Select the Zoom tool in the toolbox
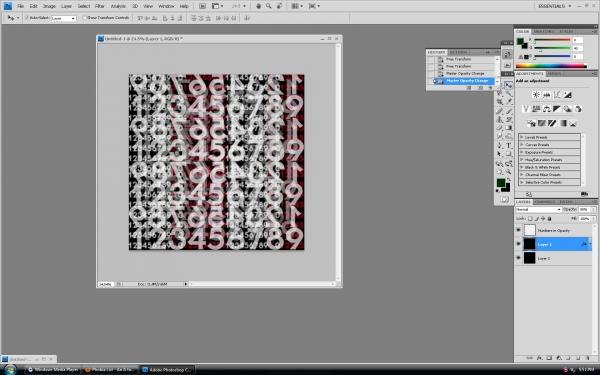This screenshot has width=600, height=375. click(508, 171)
